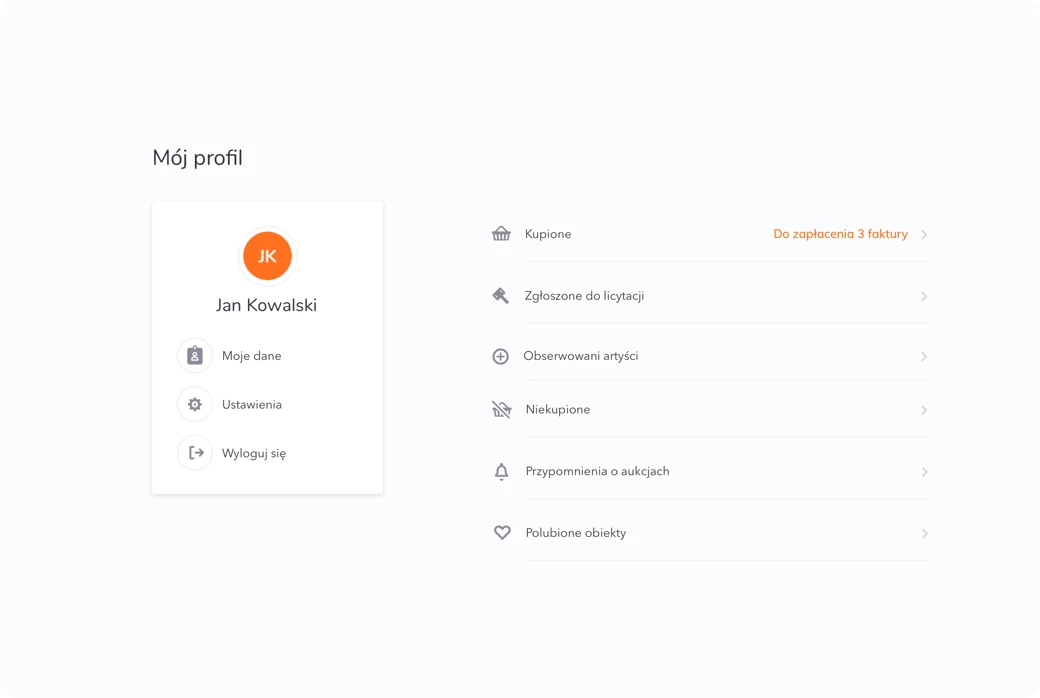Click the ID badge icon for Moje dane
1040x698 pixels.
[194, 356]
